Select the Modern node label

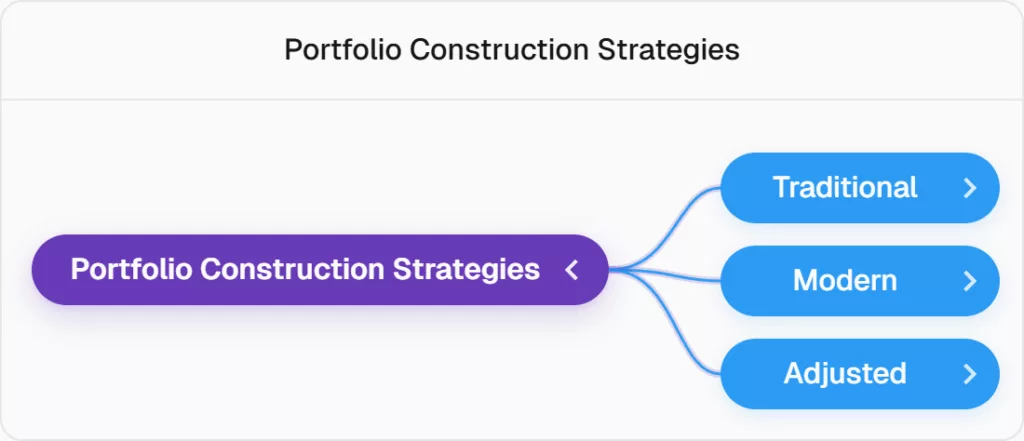click(845, 281)
